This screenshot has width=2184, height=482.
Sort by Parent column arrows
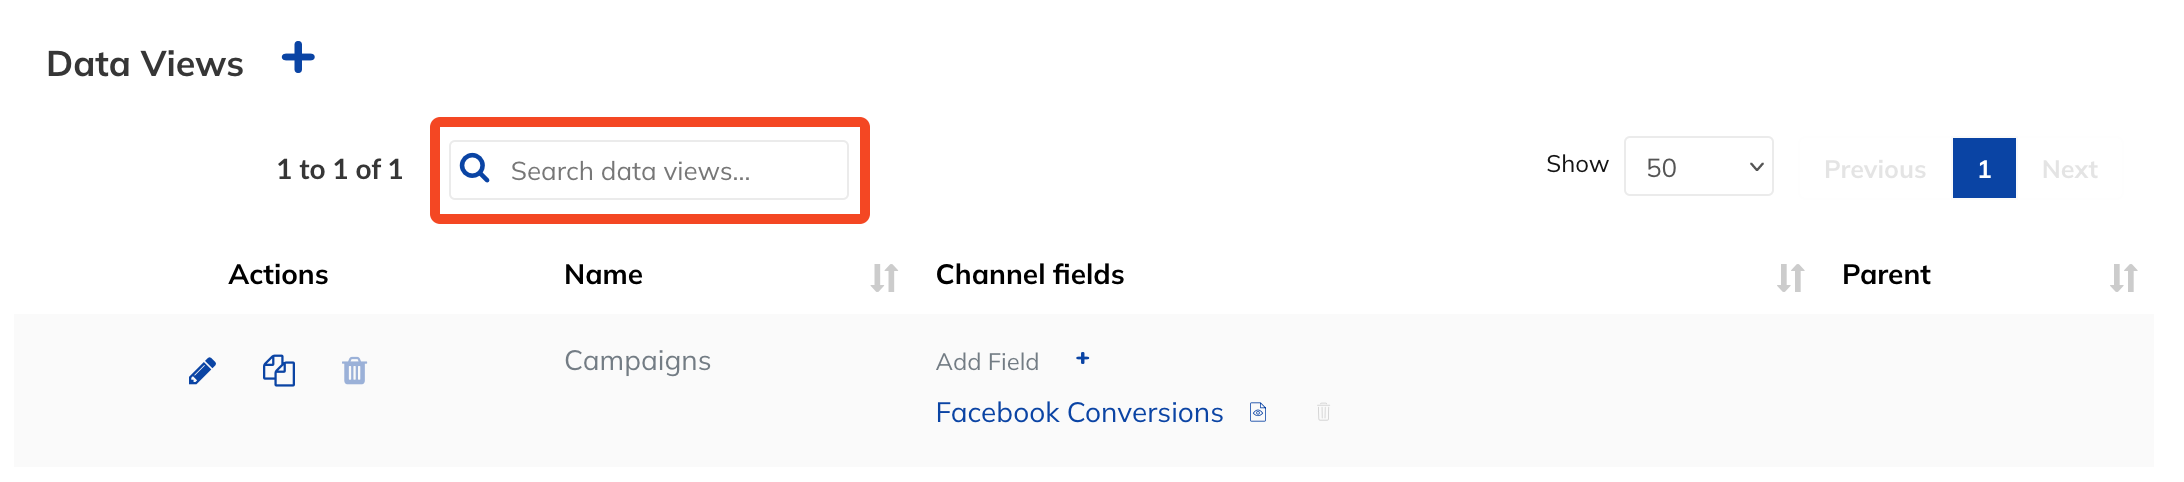pos(2123,277)
